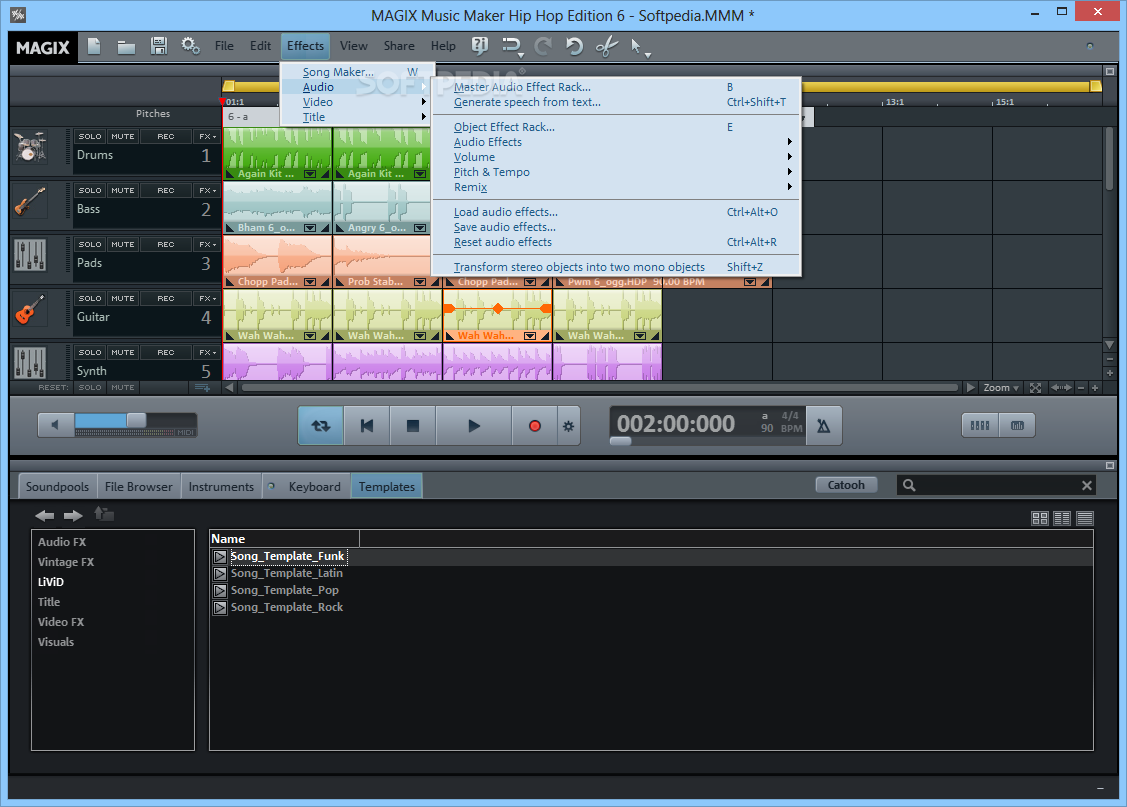This screenshot has width=1127, height=807.
Task: Open the mixer button in transport
Action: 980,425
